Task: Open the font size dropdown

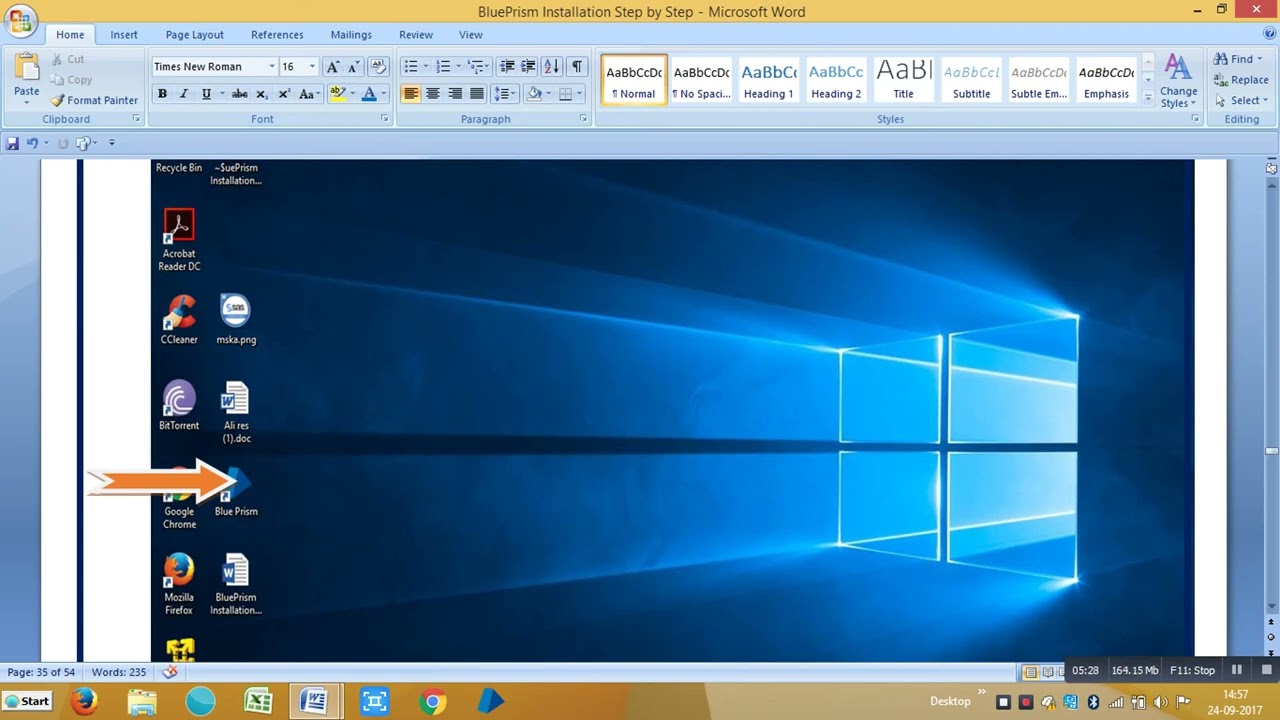Action: click(x=312, y=66)
